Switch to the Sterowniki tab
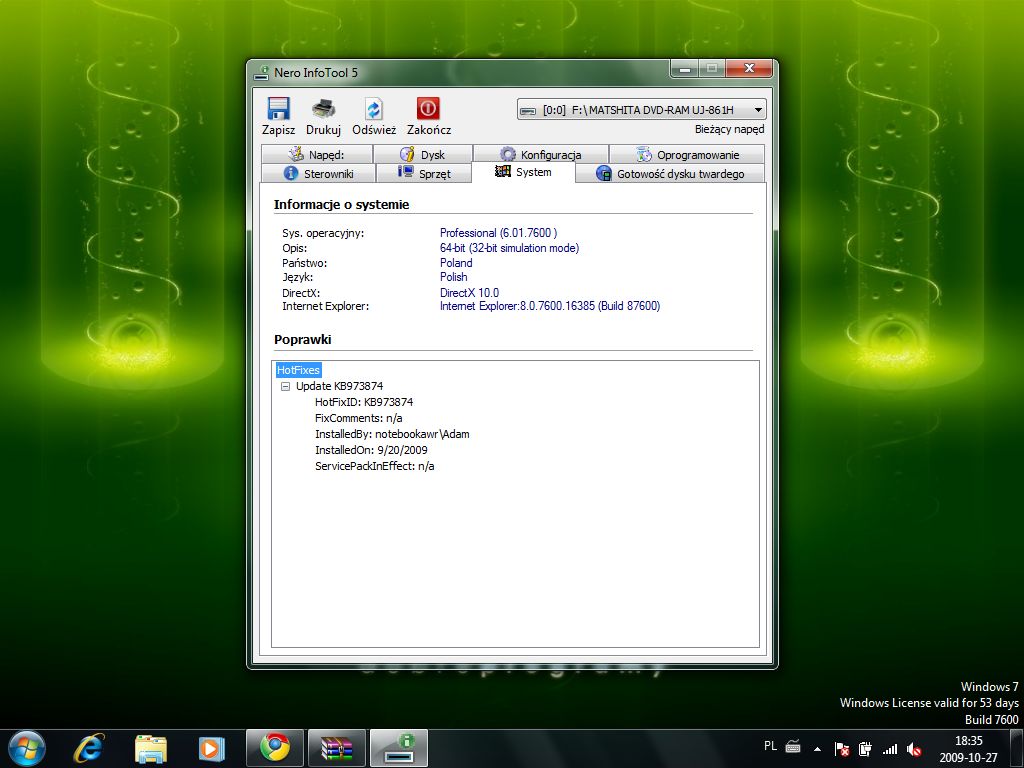1024x768 pixels. point(319,174)
